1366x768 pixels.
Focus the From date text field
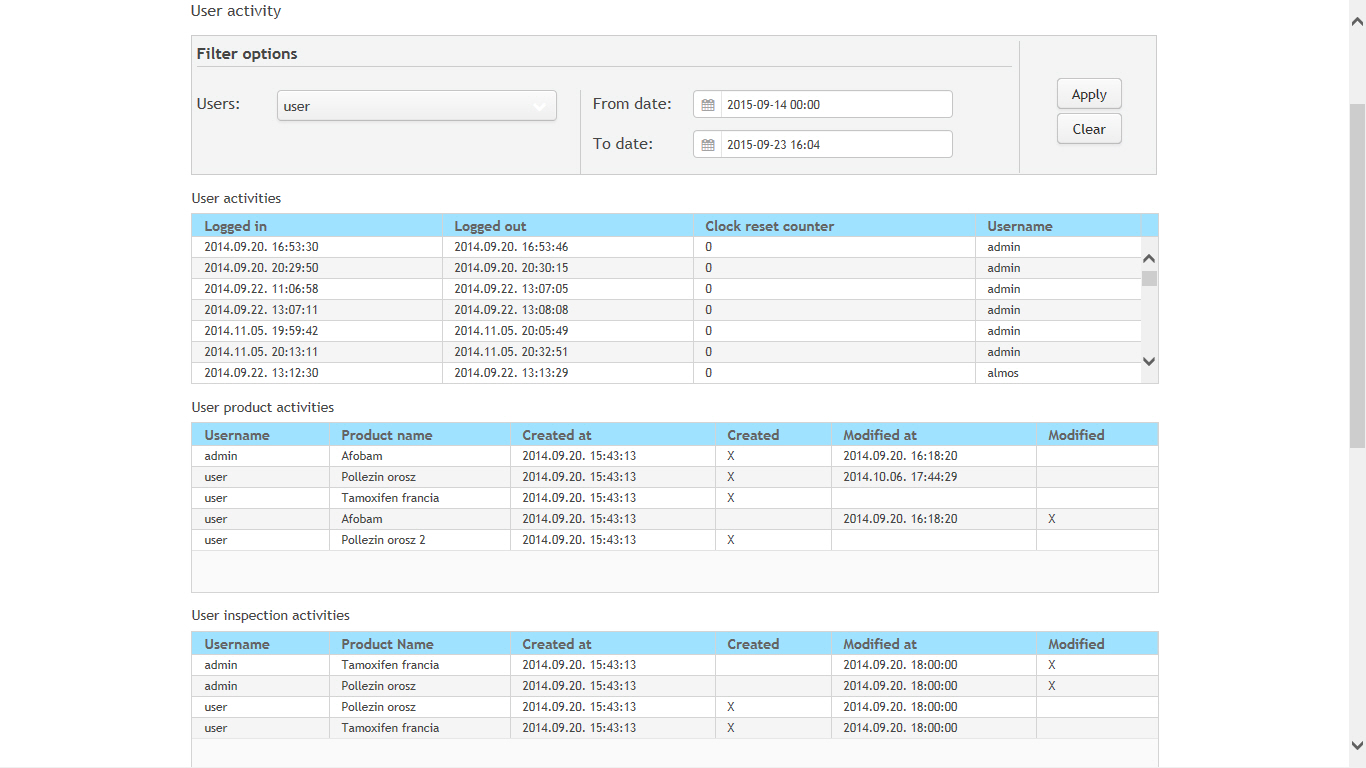point(835,105)
